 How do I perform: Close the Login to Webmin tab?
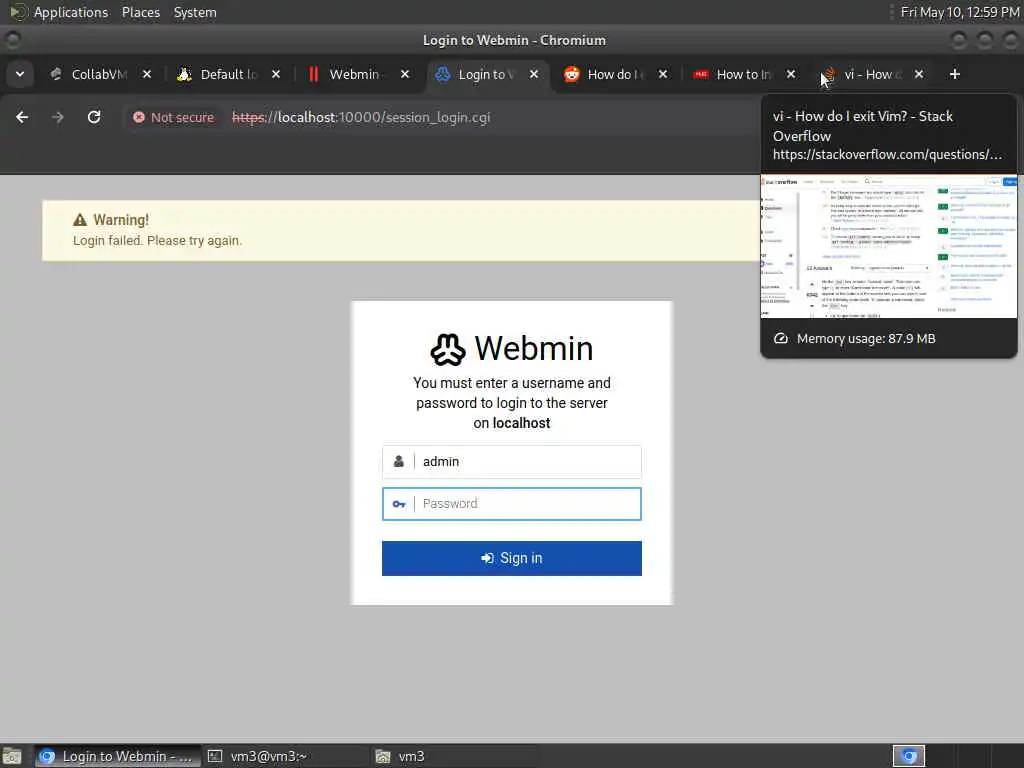click(x=534, y=74)
